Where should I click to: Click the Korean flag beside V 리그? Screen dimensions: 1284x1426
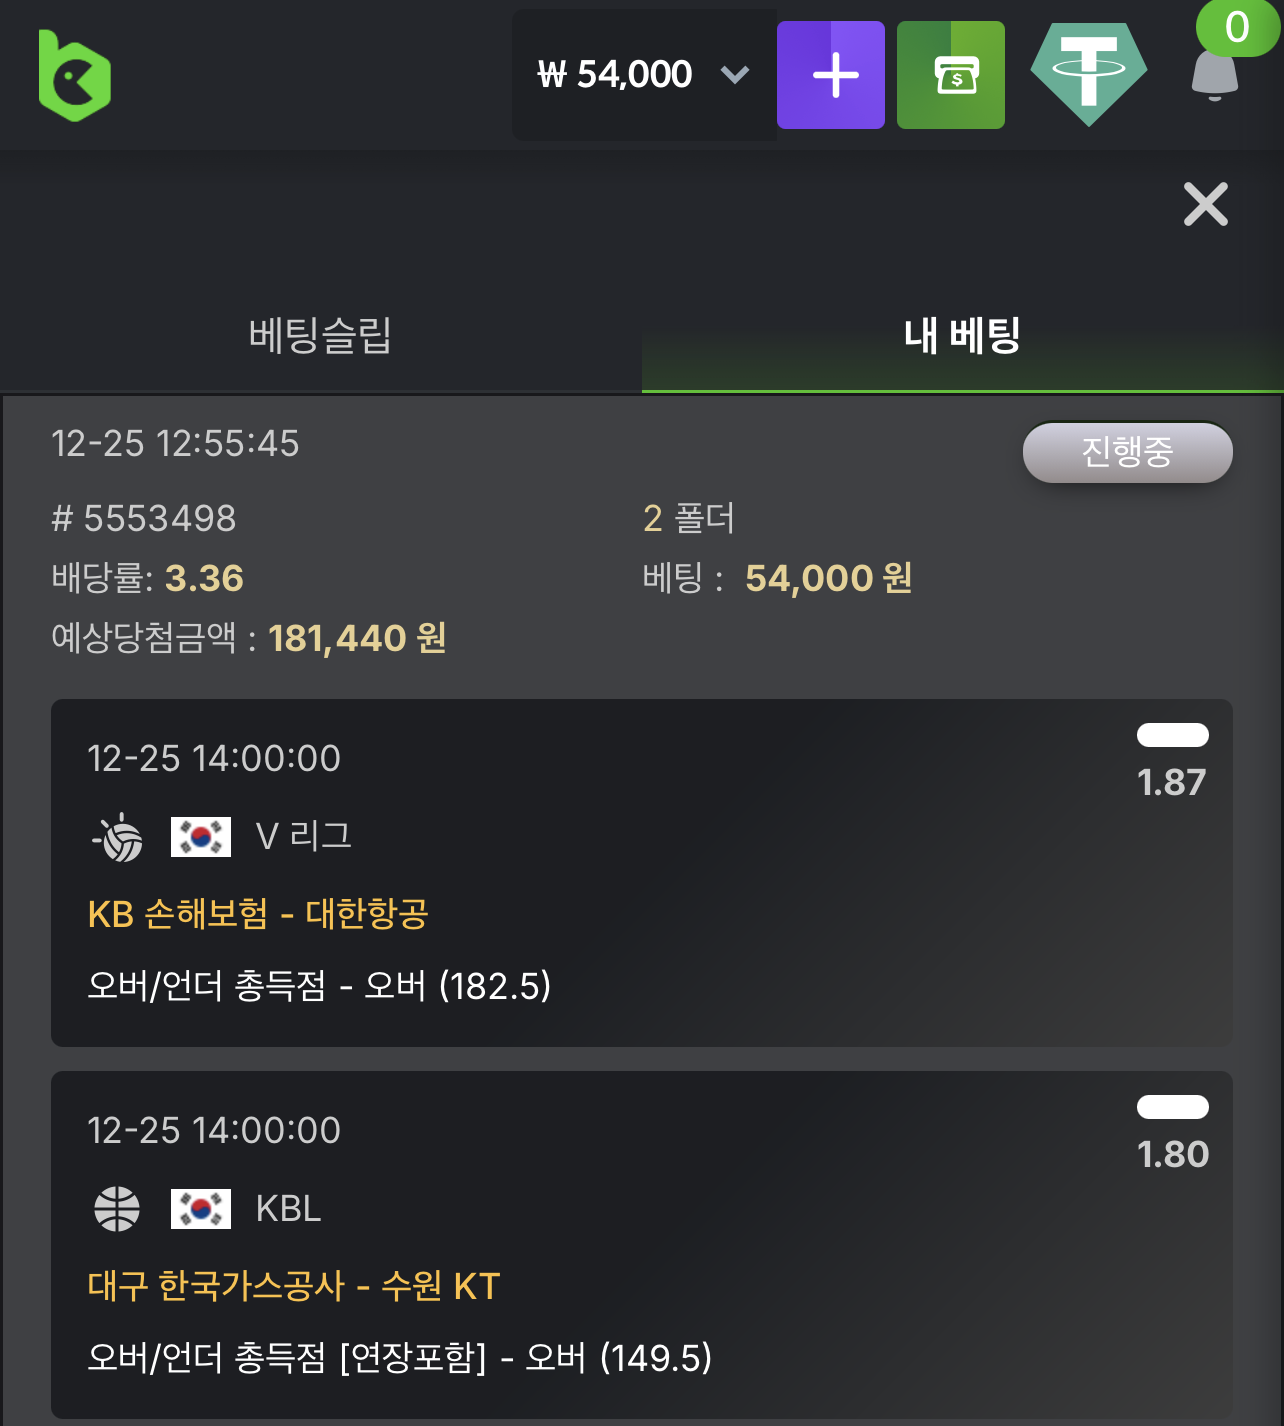201,837
